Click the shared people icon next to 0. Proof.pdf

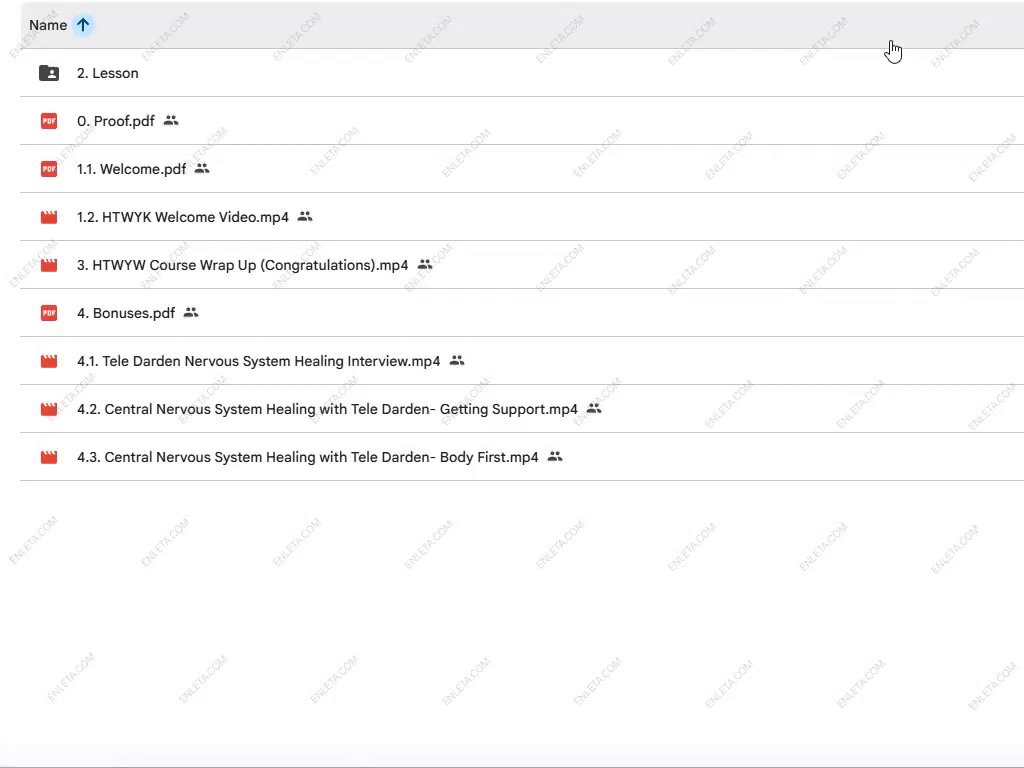click(171, 120)
